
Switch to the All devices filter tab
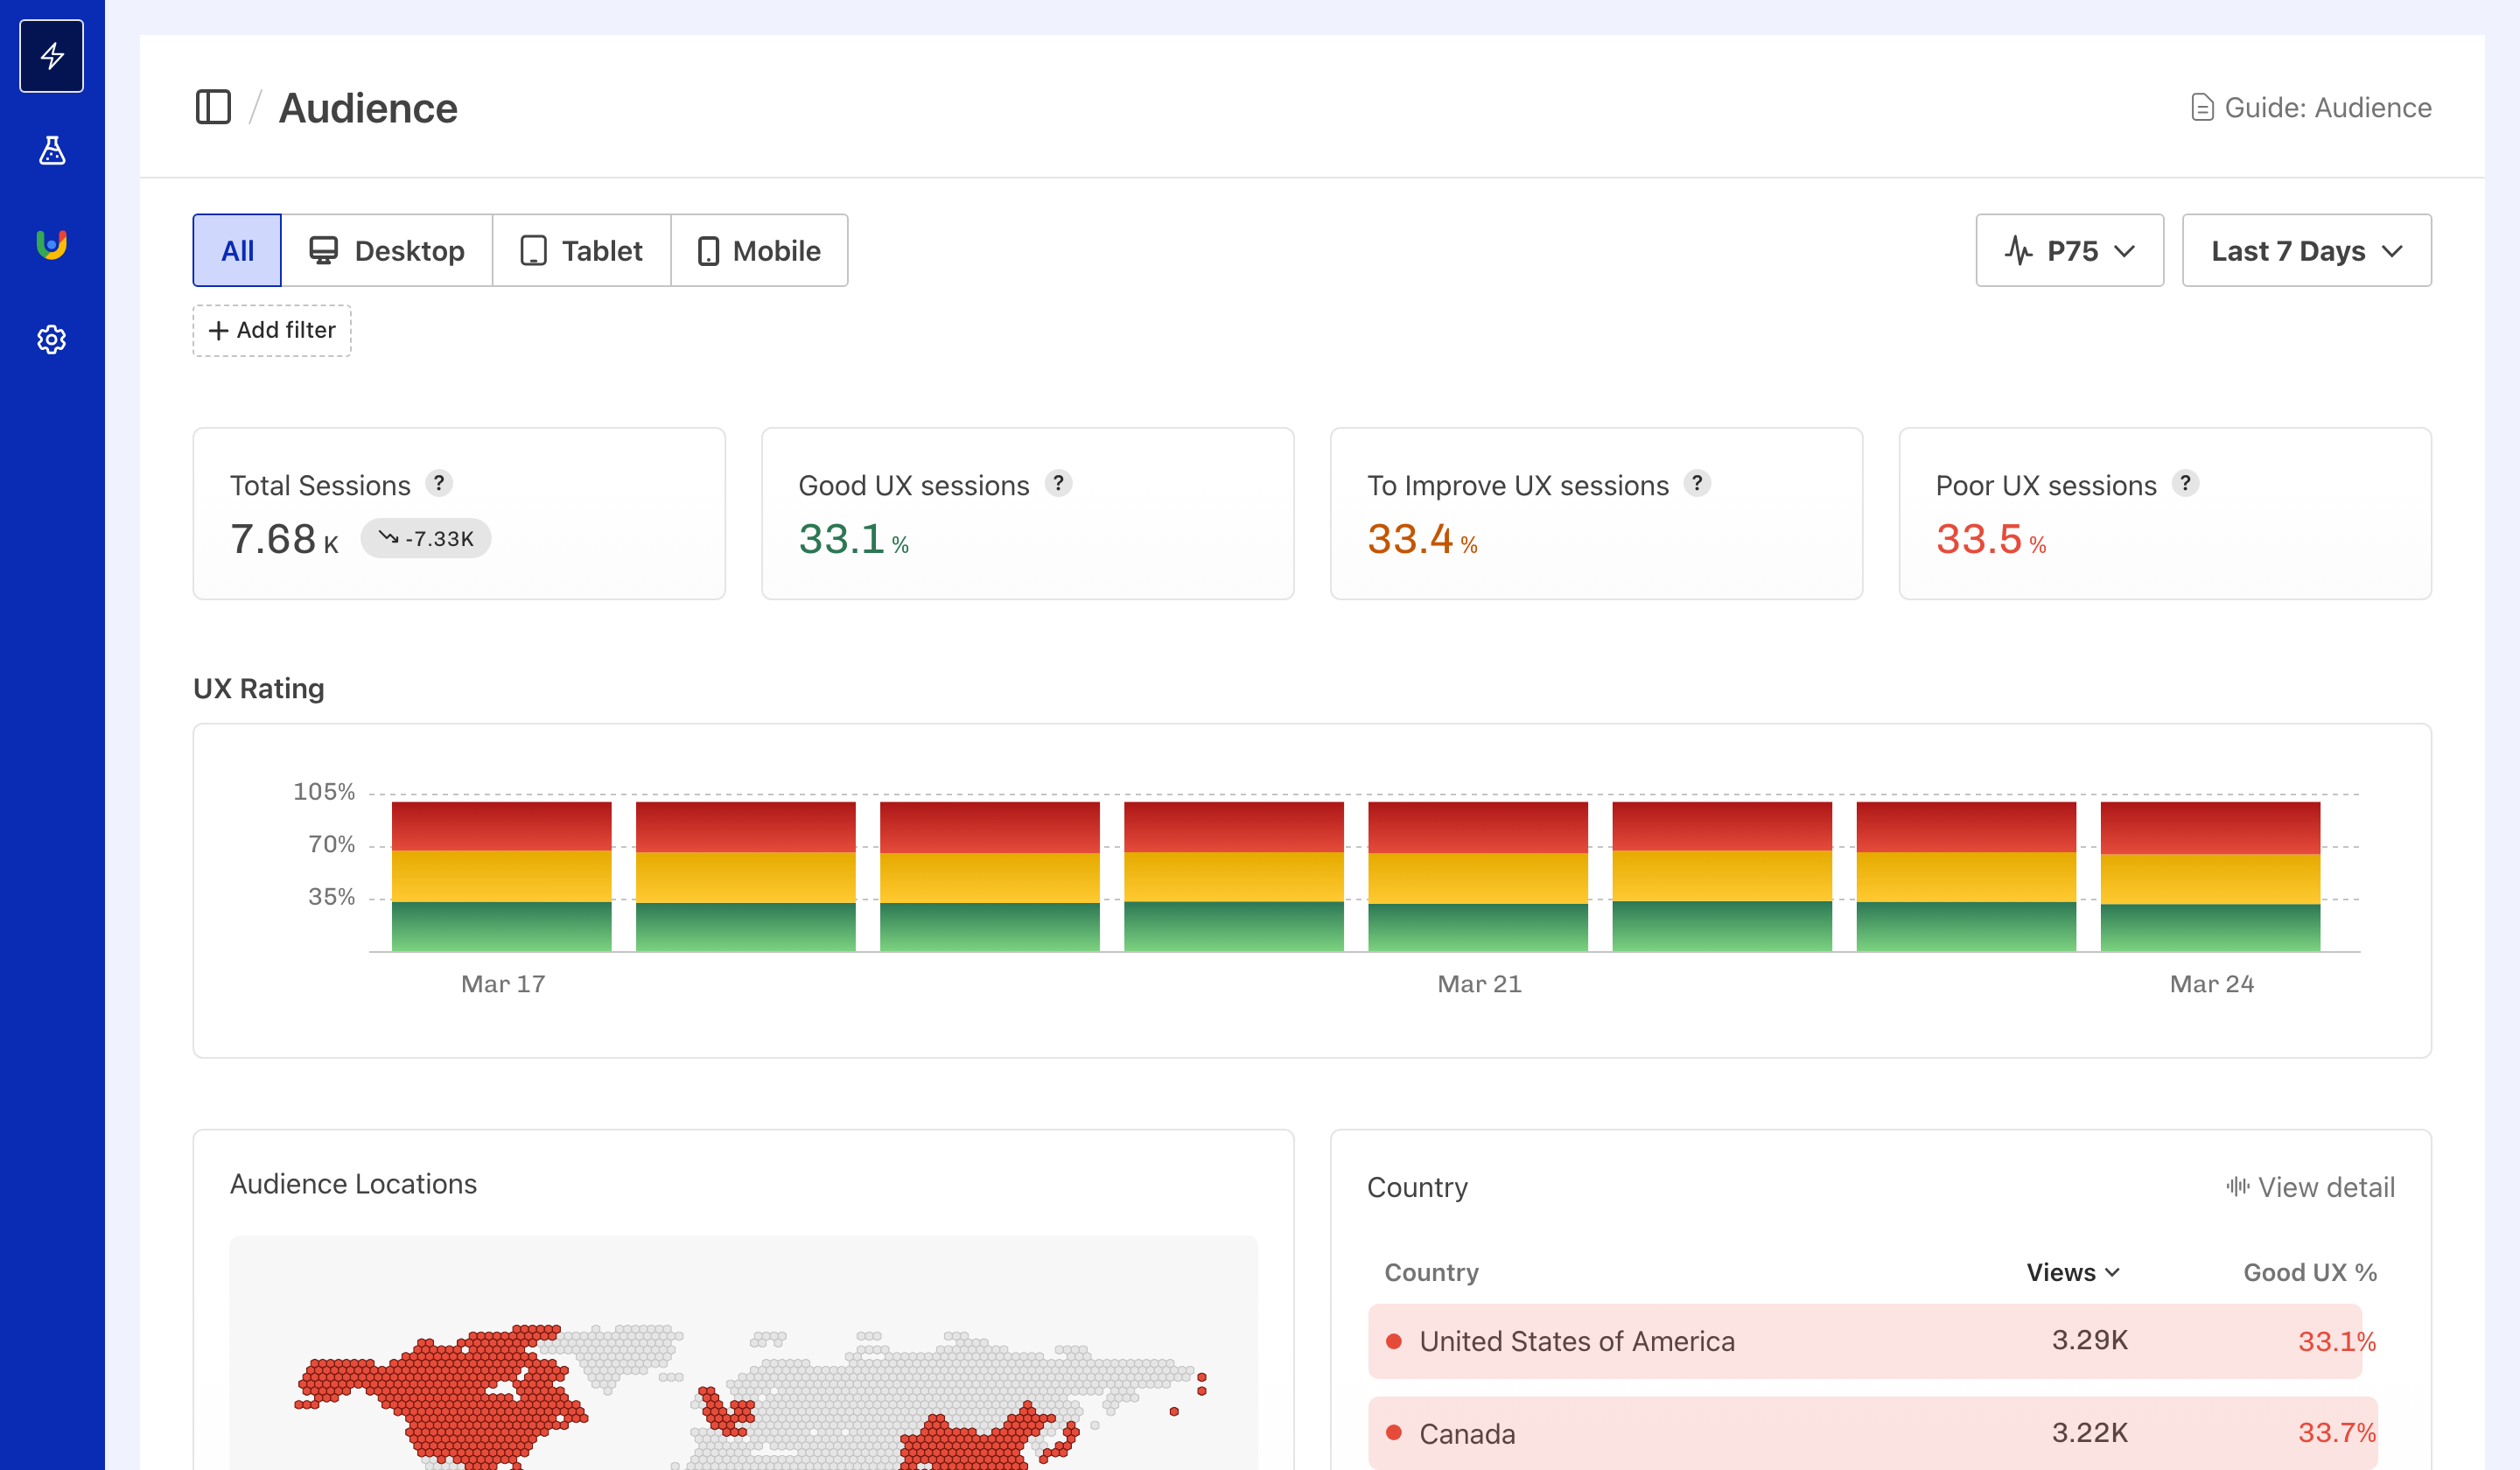pos(236,250)
